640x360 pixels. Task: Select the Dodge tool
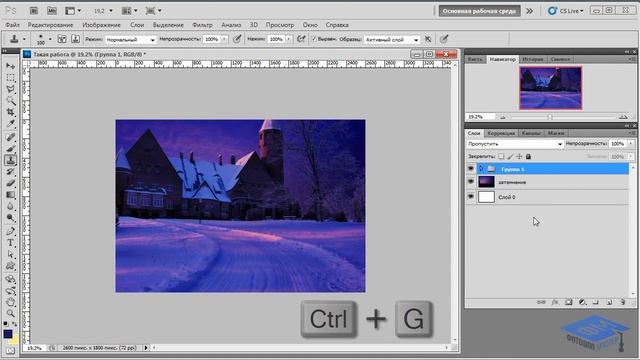tap(11, 218)
